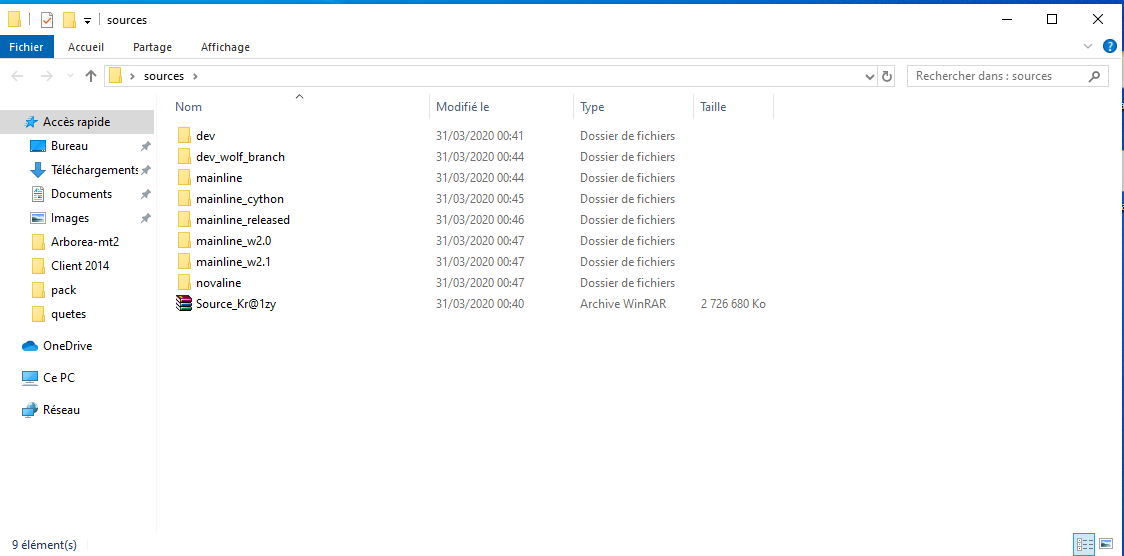Select Réseau in navigation pane

61,410
